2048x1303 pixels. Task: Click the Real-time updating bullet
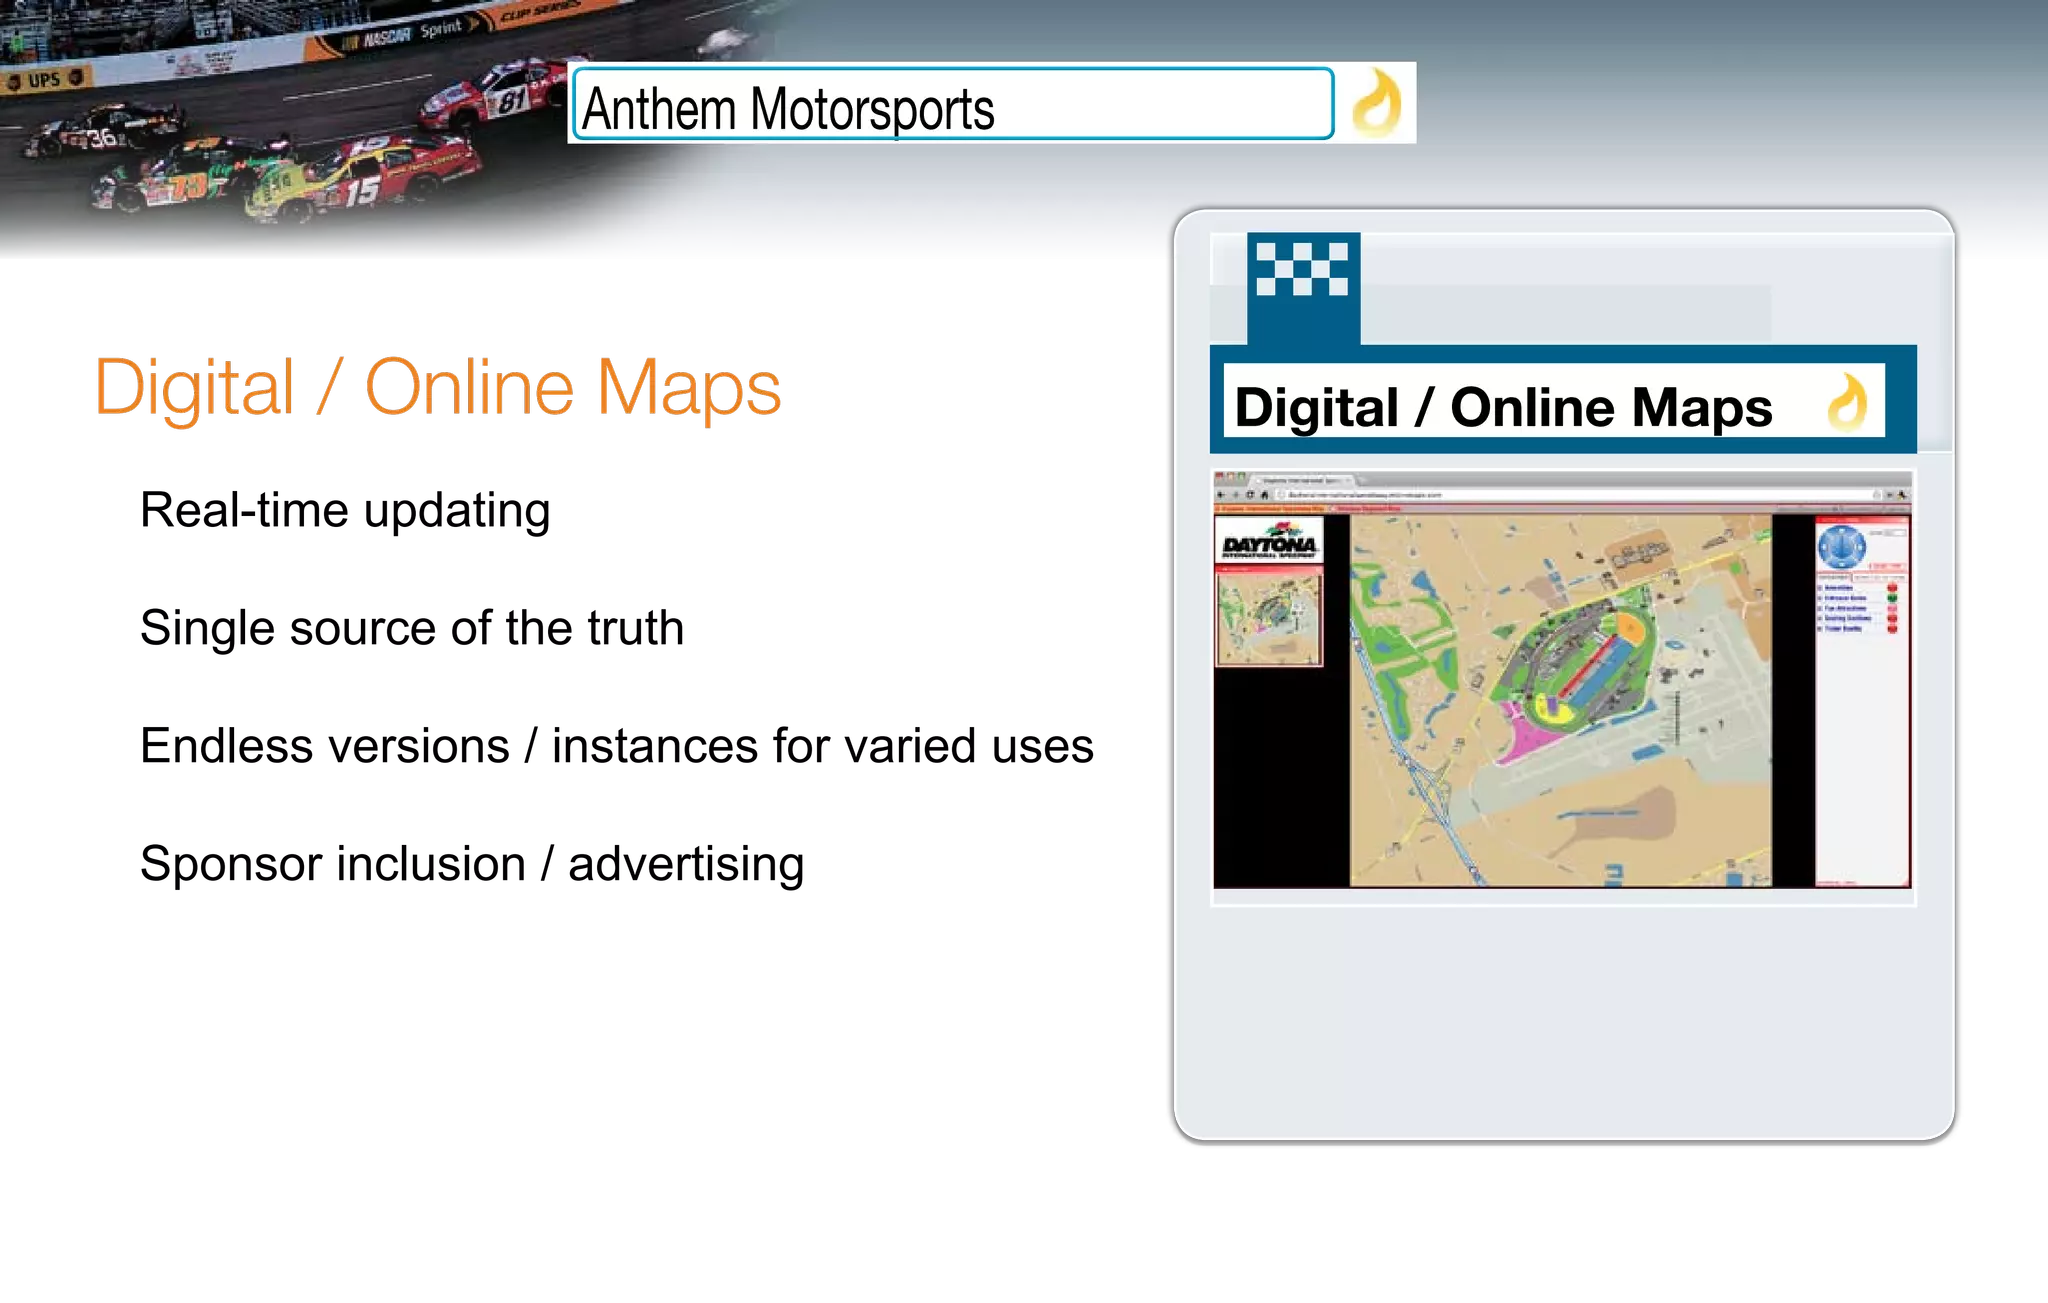345,510
